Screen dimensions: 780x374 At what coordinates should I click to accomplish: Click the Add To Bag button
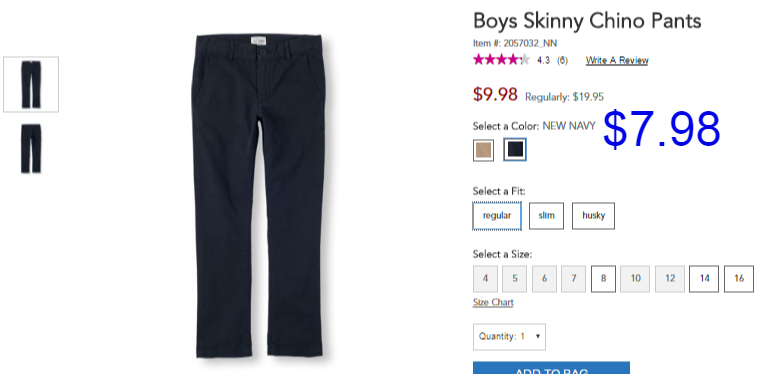pyautogui.click(x=551, y=368)
